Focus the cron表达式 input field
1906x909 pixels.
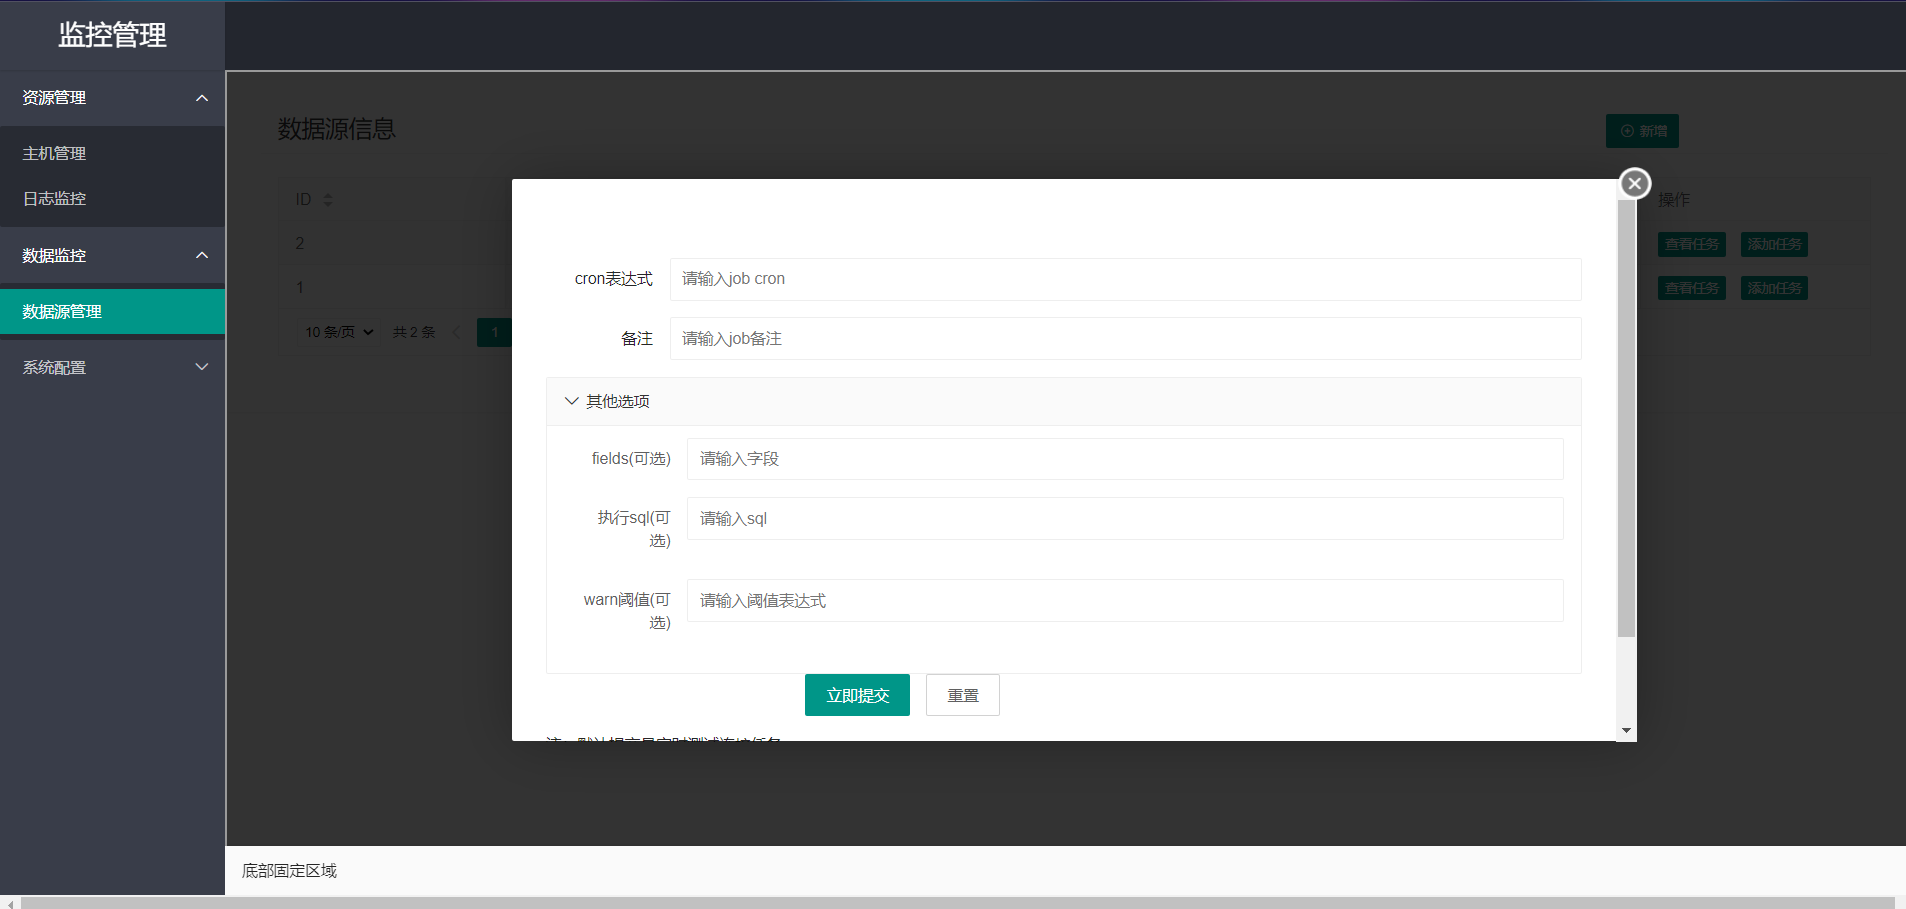[x=1125, y=279]
